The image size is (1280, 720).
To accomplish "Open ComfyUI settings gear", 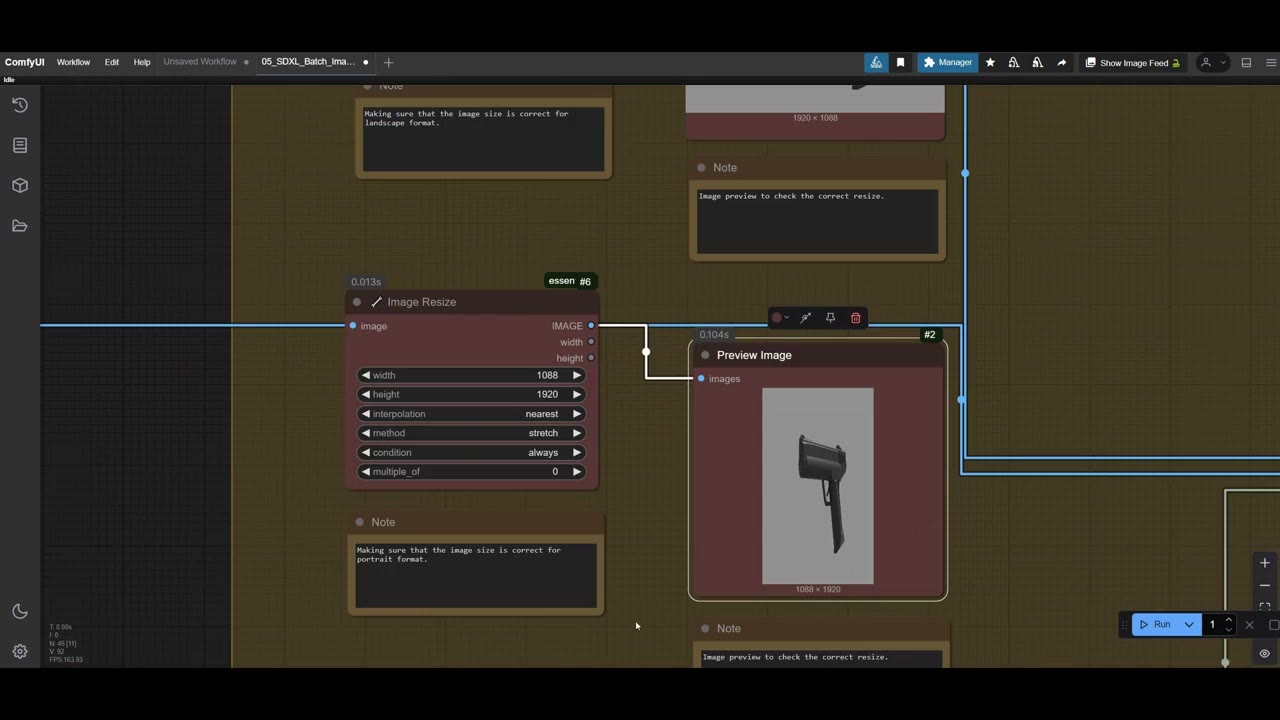I will coord(20,651).
